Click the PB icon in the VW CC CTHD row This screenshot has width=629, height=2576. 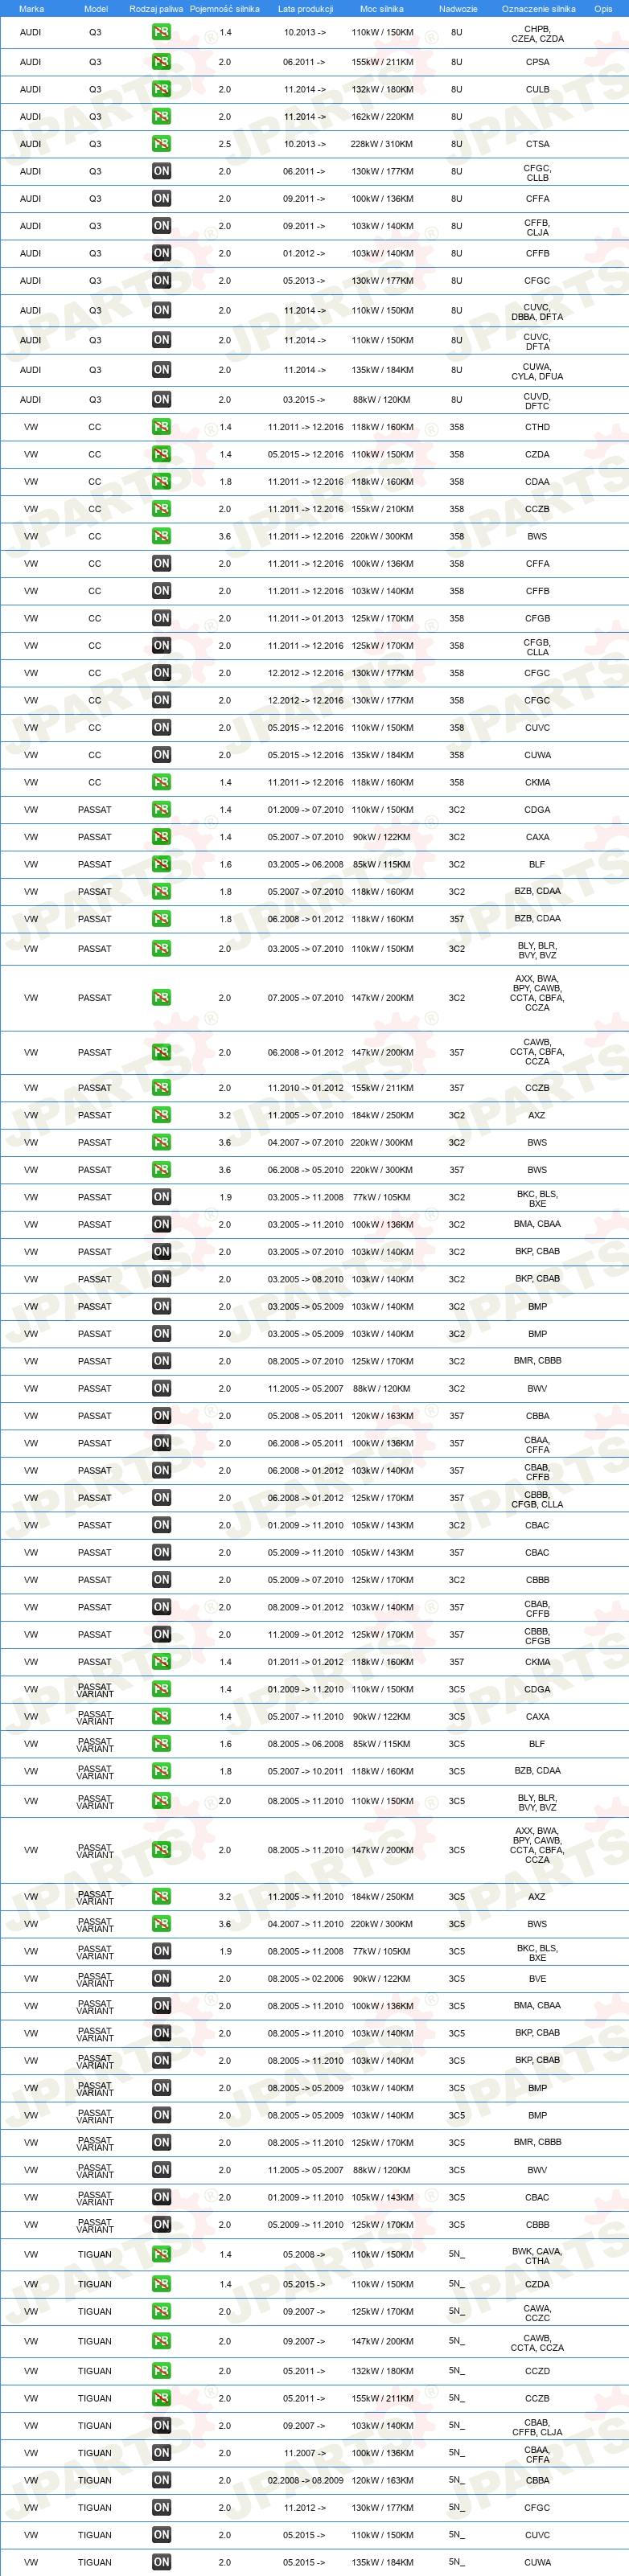tap(161, 427)
